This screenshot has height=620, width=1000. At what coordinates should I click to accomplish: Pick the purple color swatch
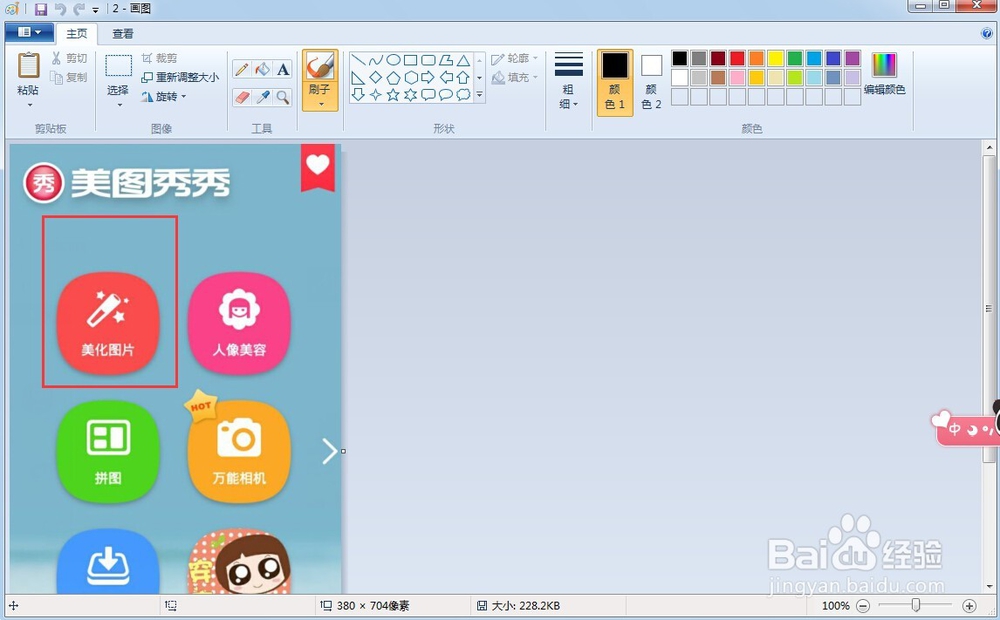[x=852, y=59]
